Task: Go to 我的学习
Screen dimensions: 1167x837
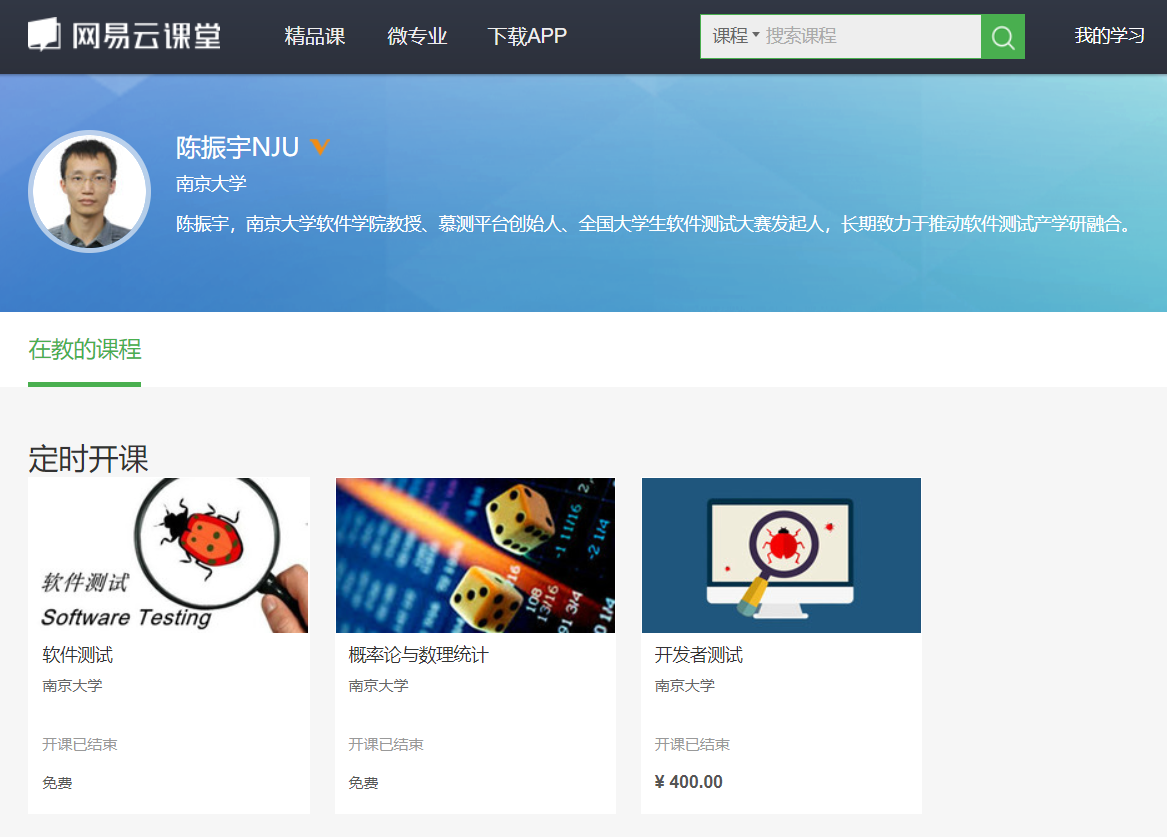Action: coord(1109,36)
